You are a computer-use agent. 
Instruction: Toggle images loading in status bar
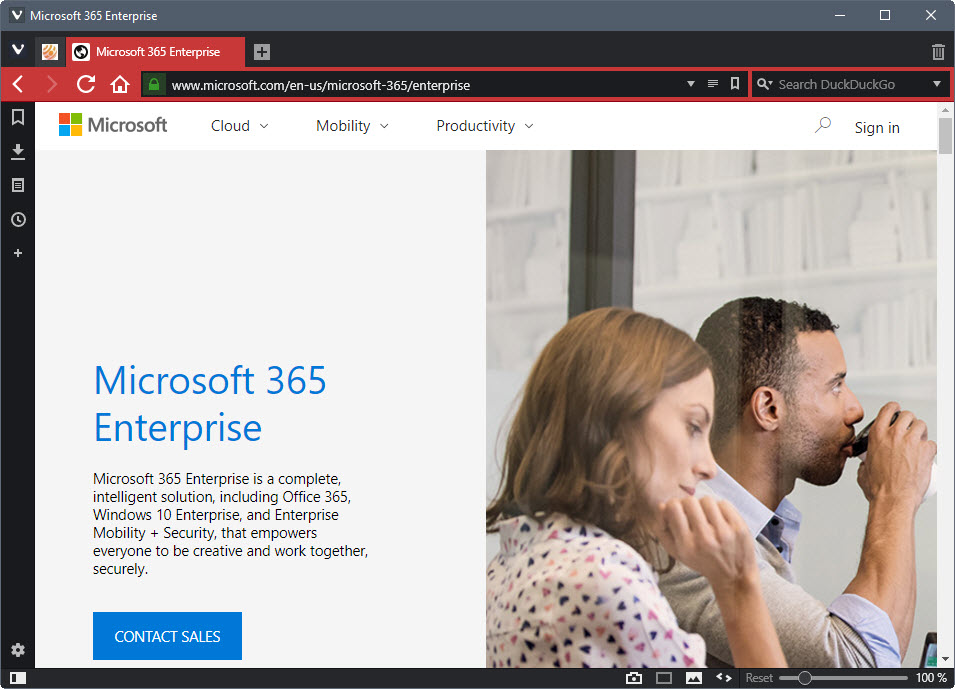(694, 677)
